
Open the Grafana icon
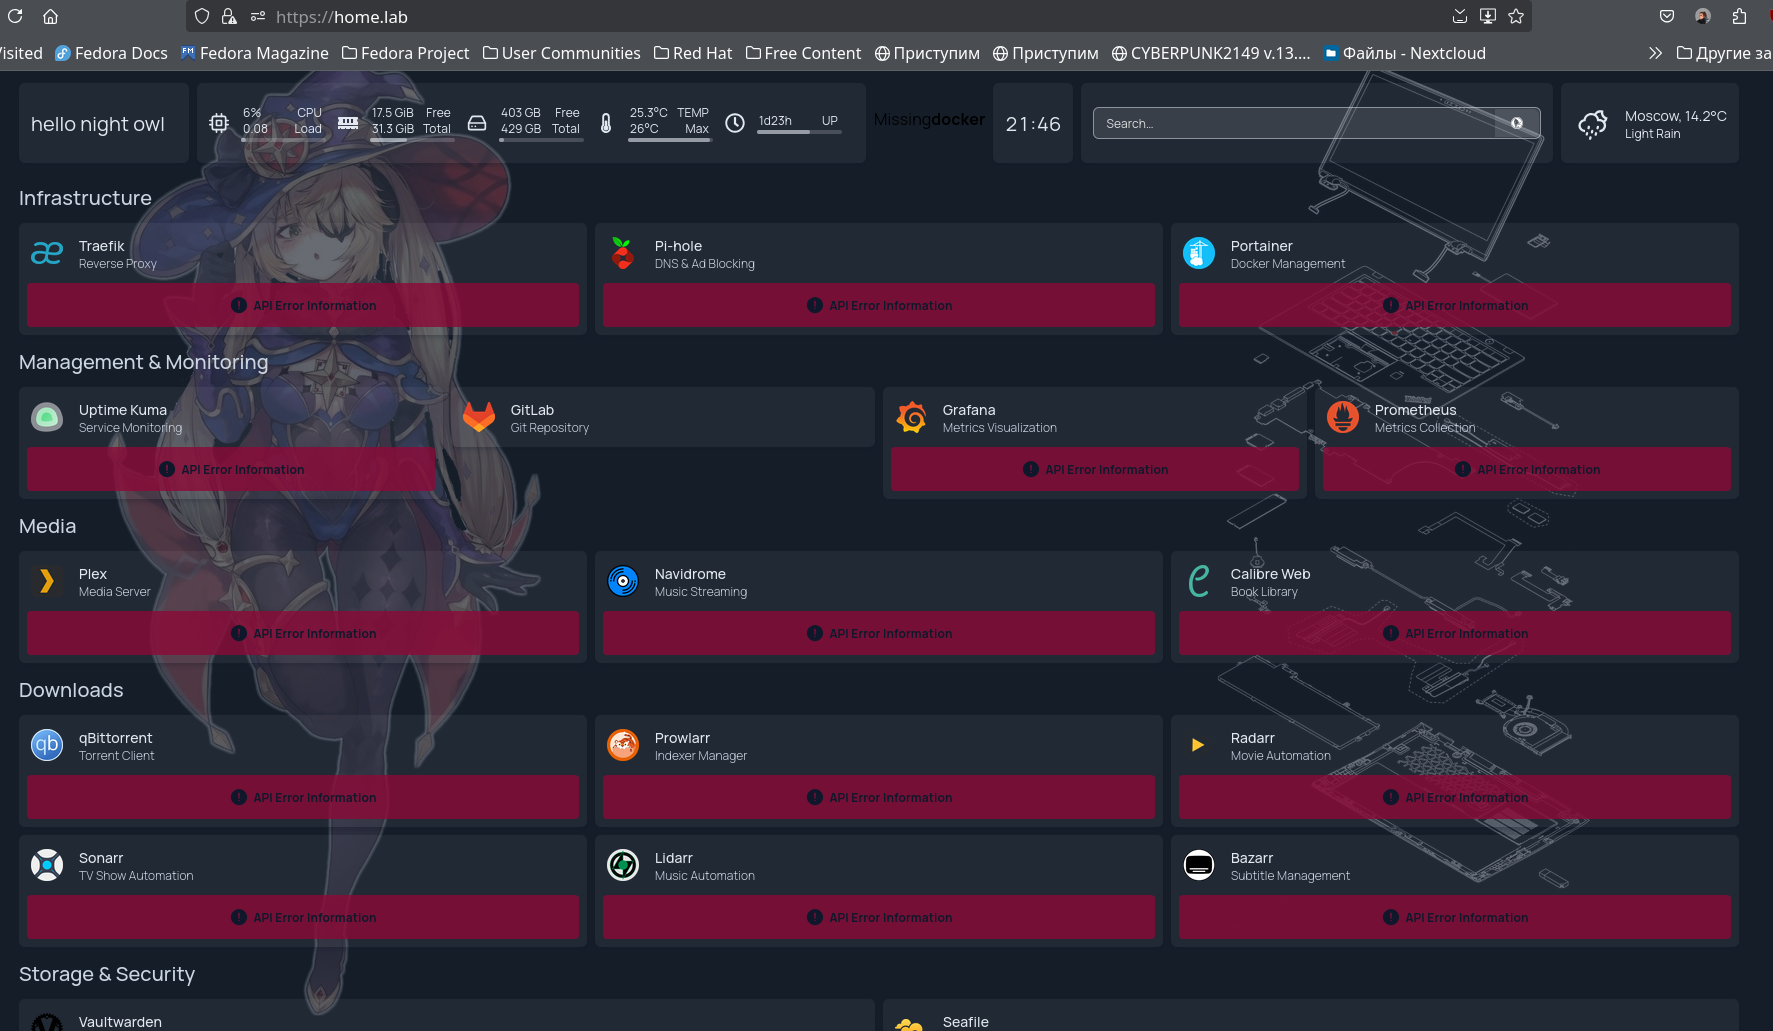(911, 418)
